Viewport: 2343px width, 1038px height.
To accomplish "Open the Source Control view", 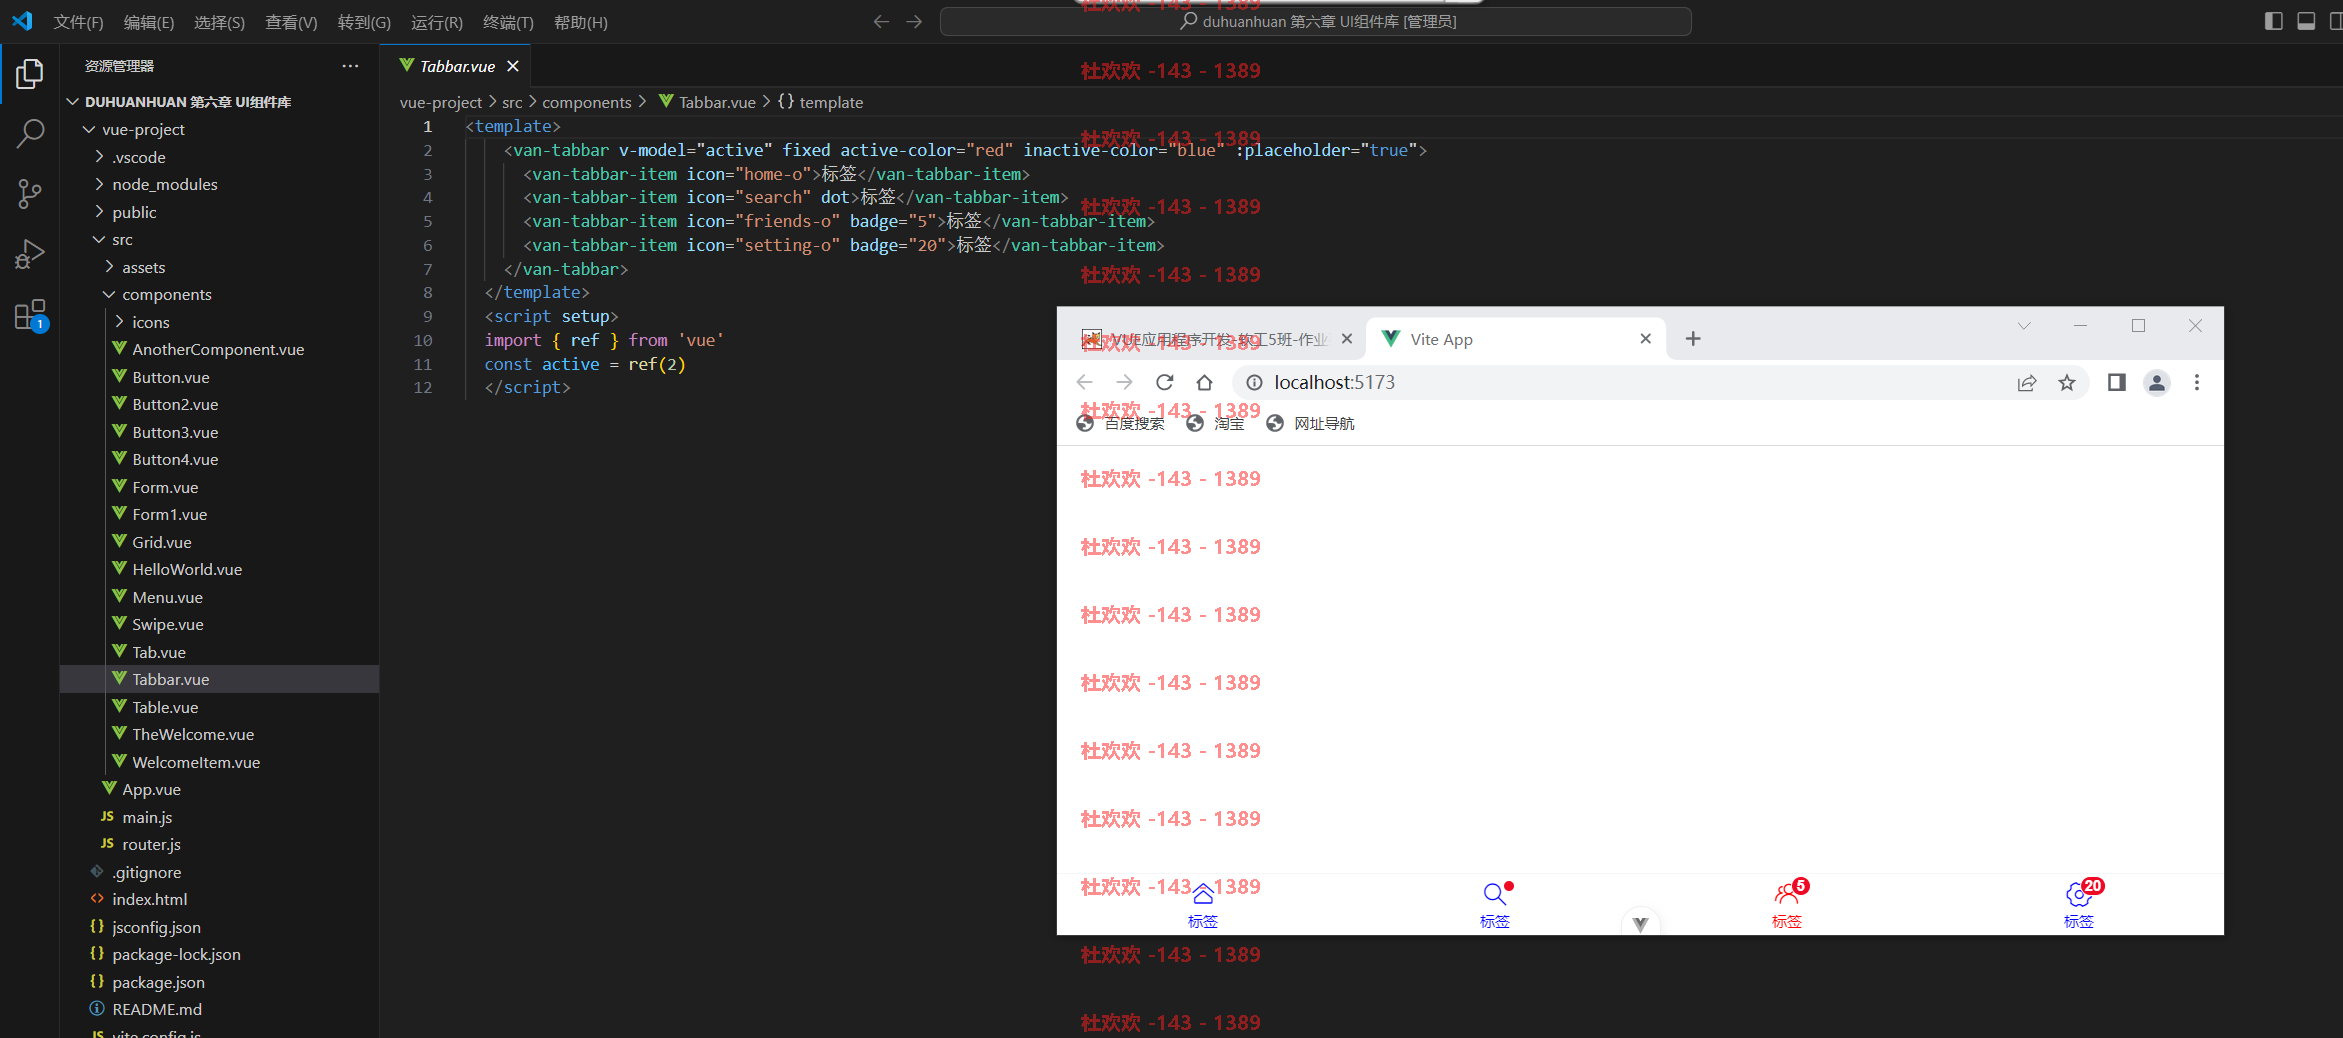I will pyautogui.click(x=30, y=194).
